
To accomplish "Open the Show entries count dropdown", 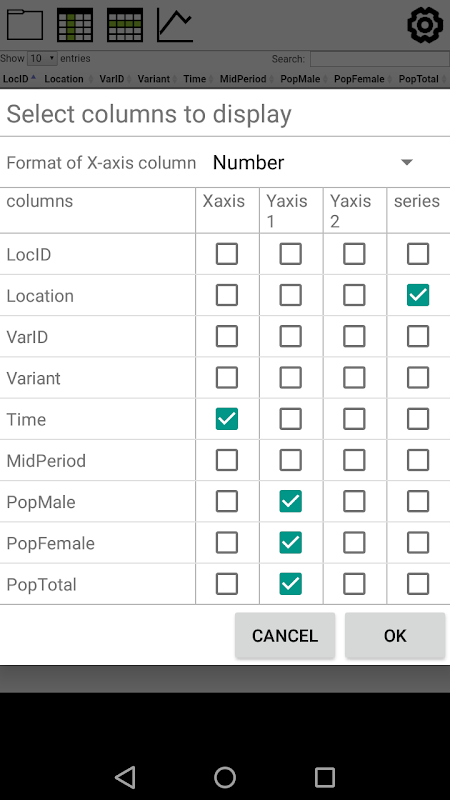I will pyautogui.click(x=42, y=58).
